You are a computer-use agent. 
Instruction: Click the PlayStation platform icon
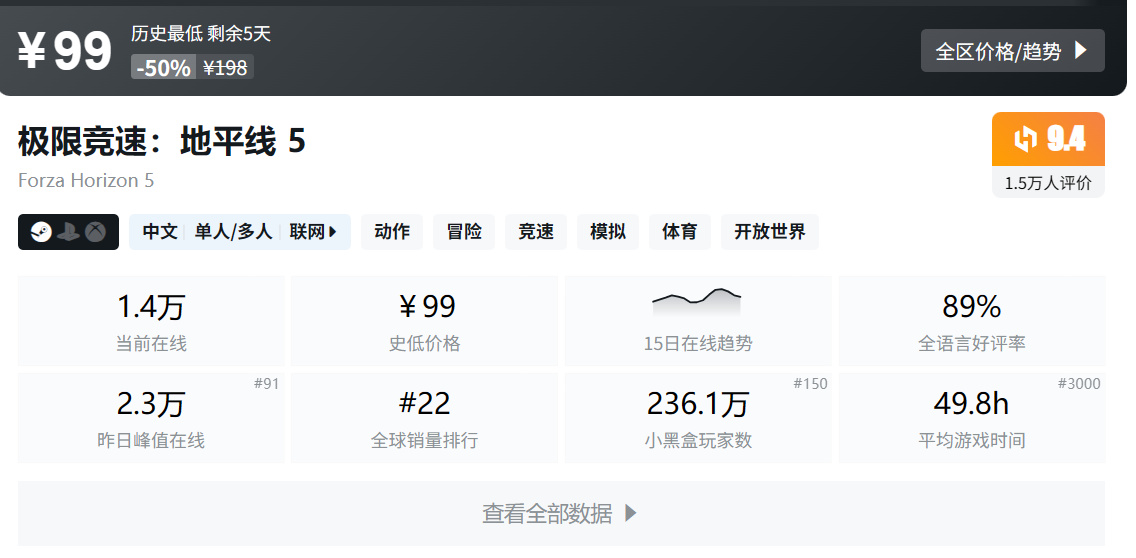coord(68,232)
